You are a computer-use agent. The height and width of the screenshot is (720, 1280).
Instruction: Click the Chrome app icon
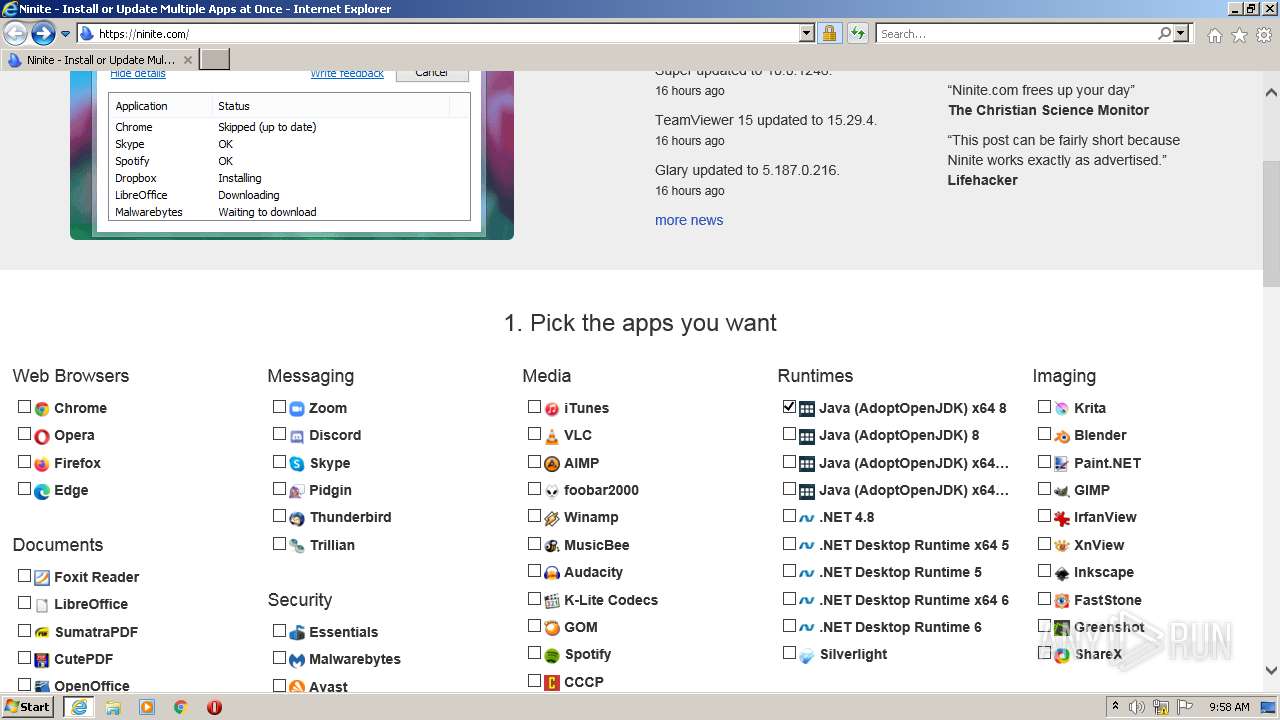click(42, 408)
